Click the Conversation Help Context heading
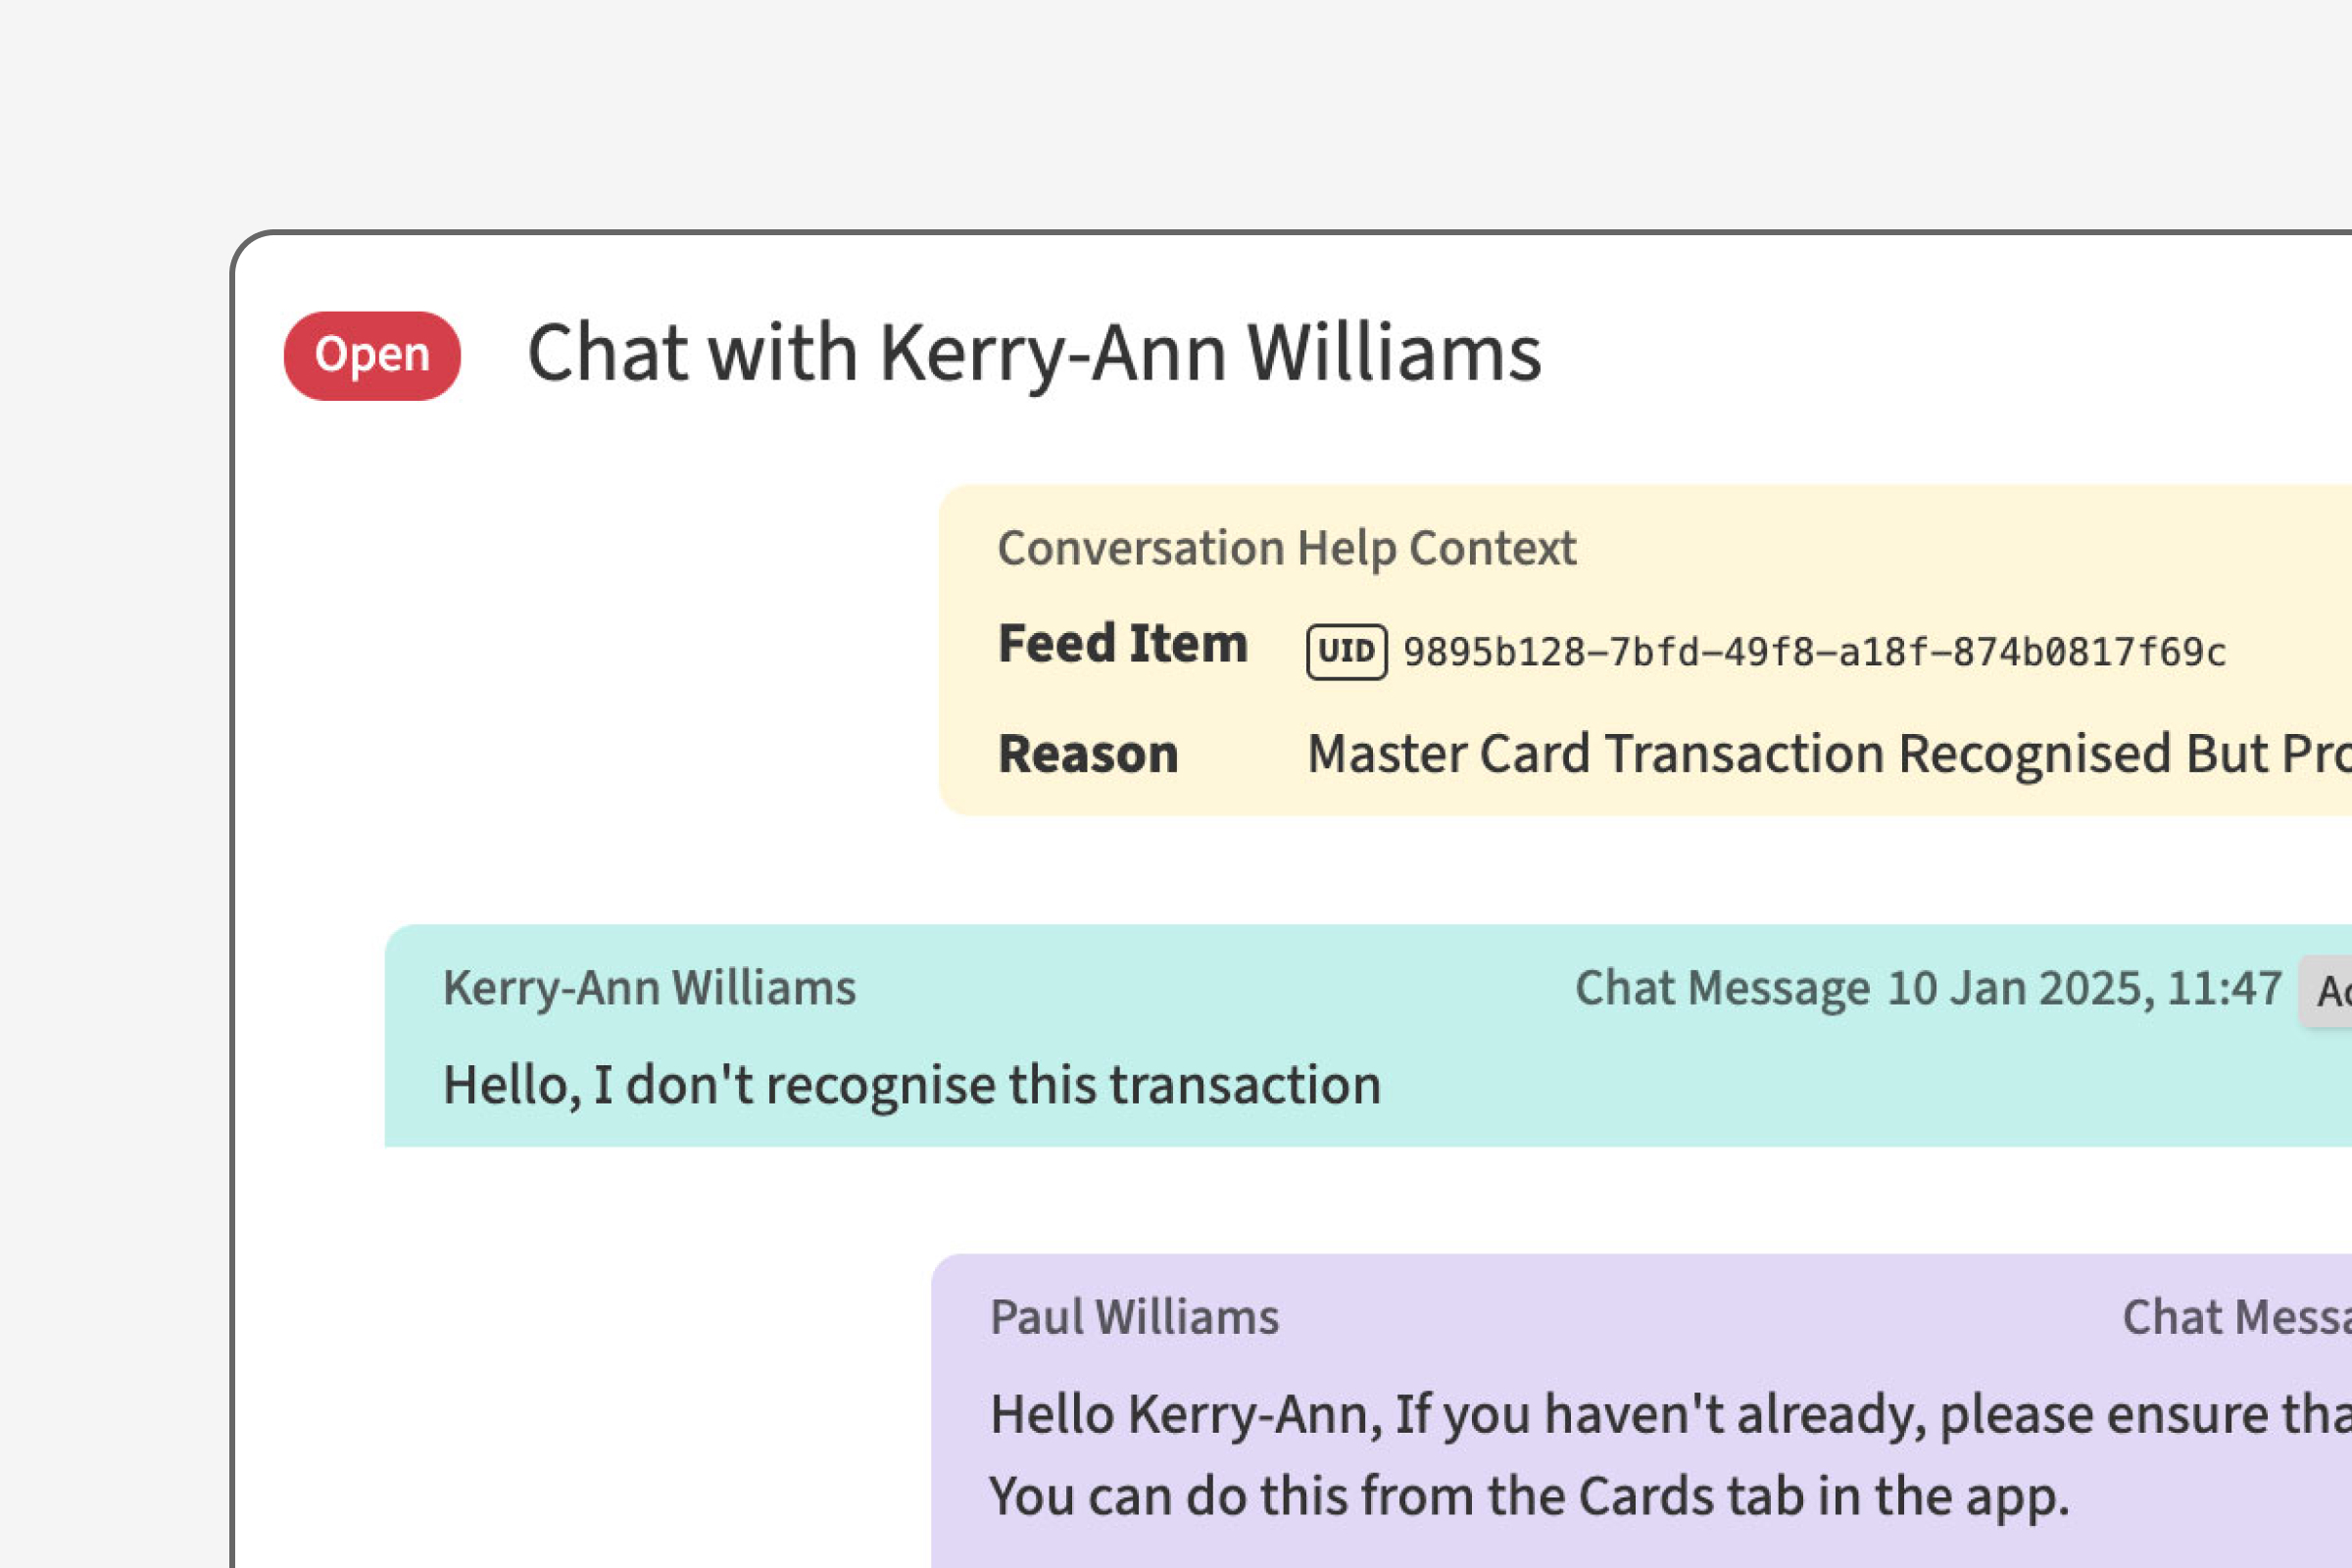Image resolution: width=2352 pixels, height=1568 pixels. click(1286, 548)
